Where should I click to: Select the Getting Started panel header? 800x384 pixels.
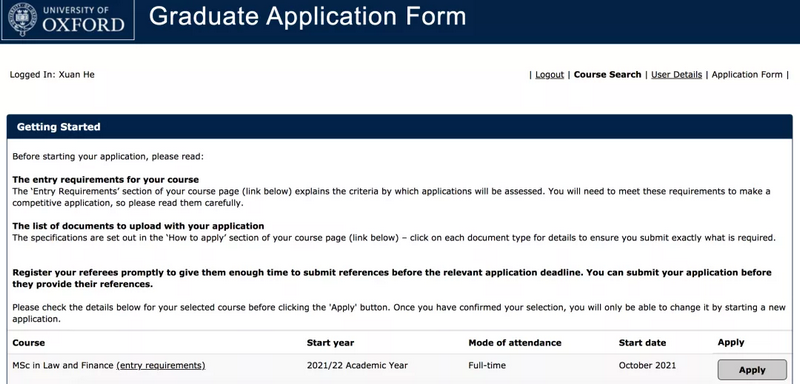[399, 127]
